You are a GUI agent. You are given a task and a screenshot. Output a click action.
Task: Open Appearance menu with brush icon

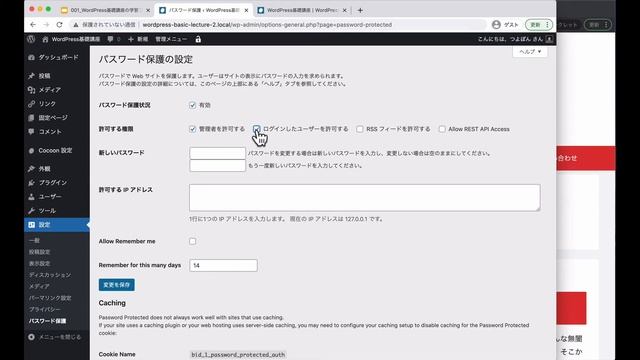[x=57, y=169]
